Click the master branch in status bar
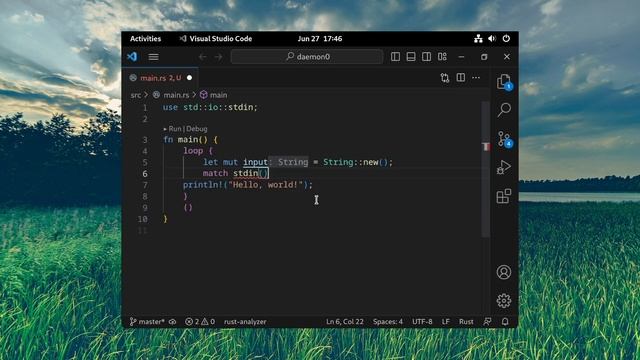 [x=147, y=322]
